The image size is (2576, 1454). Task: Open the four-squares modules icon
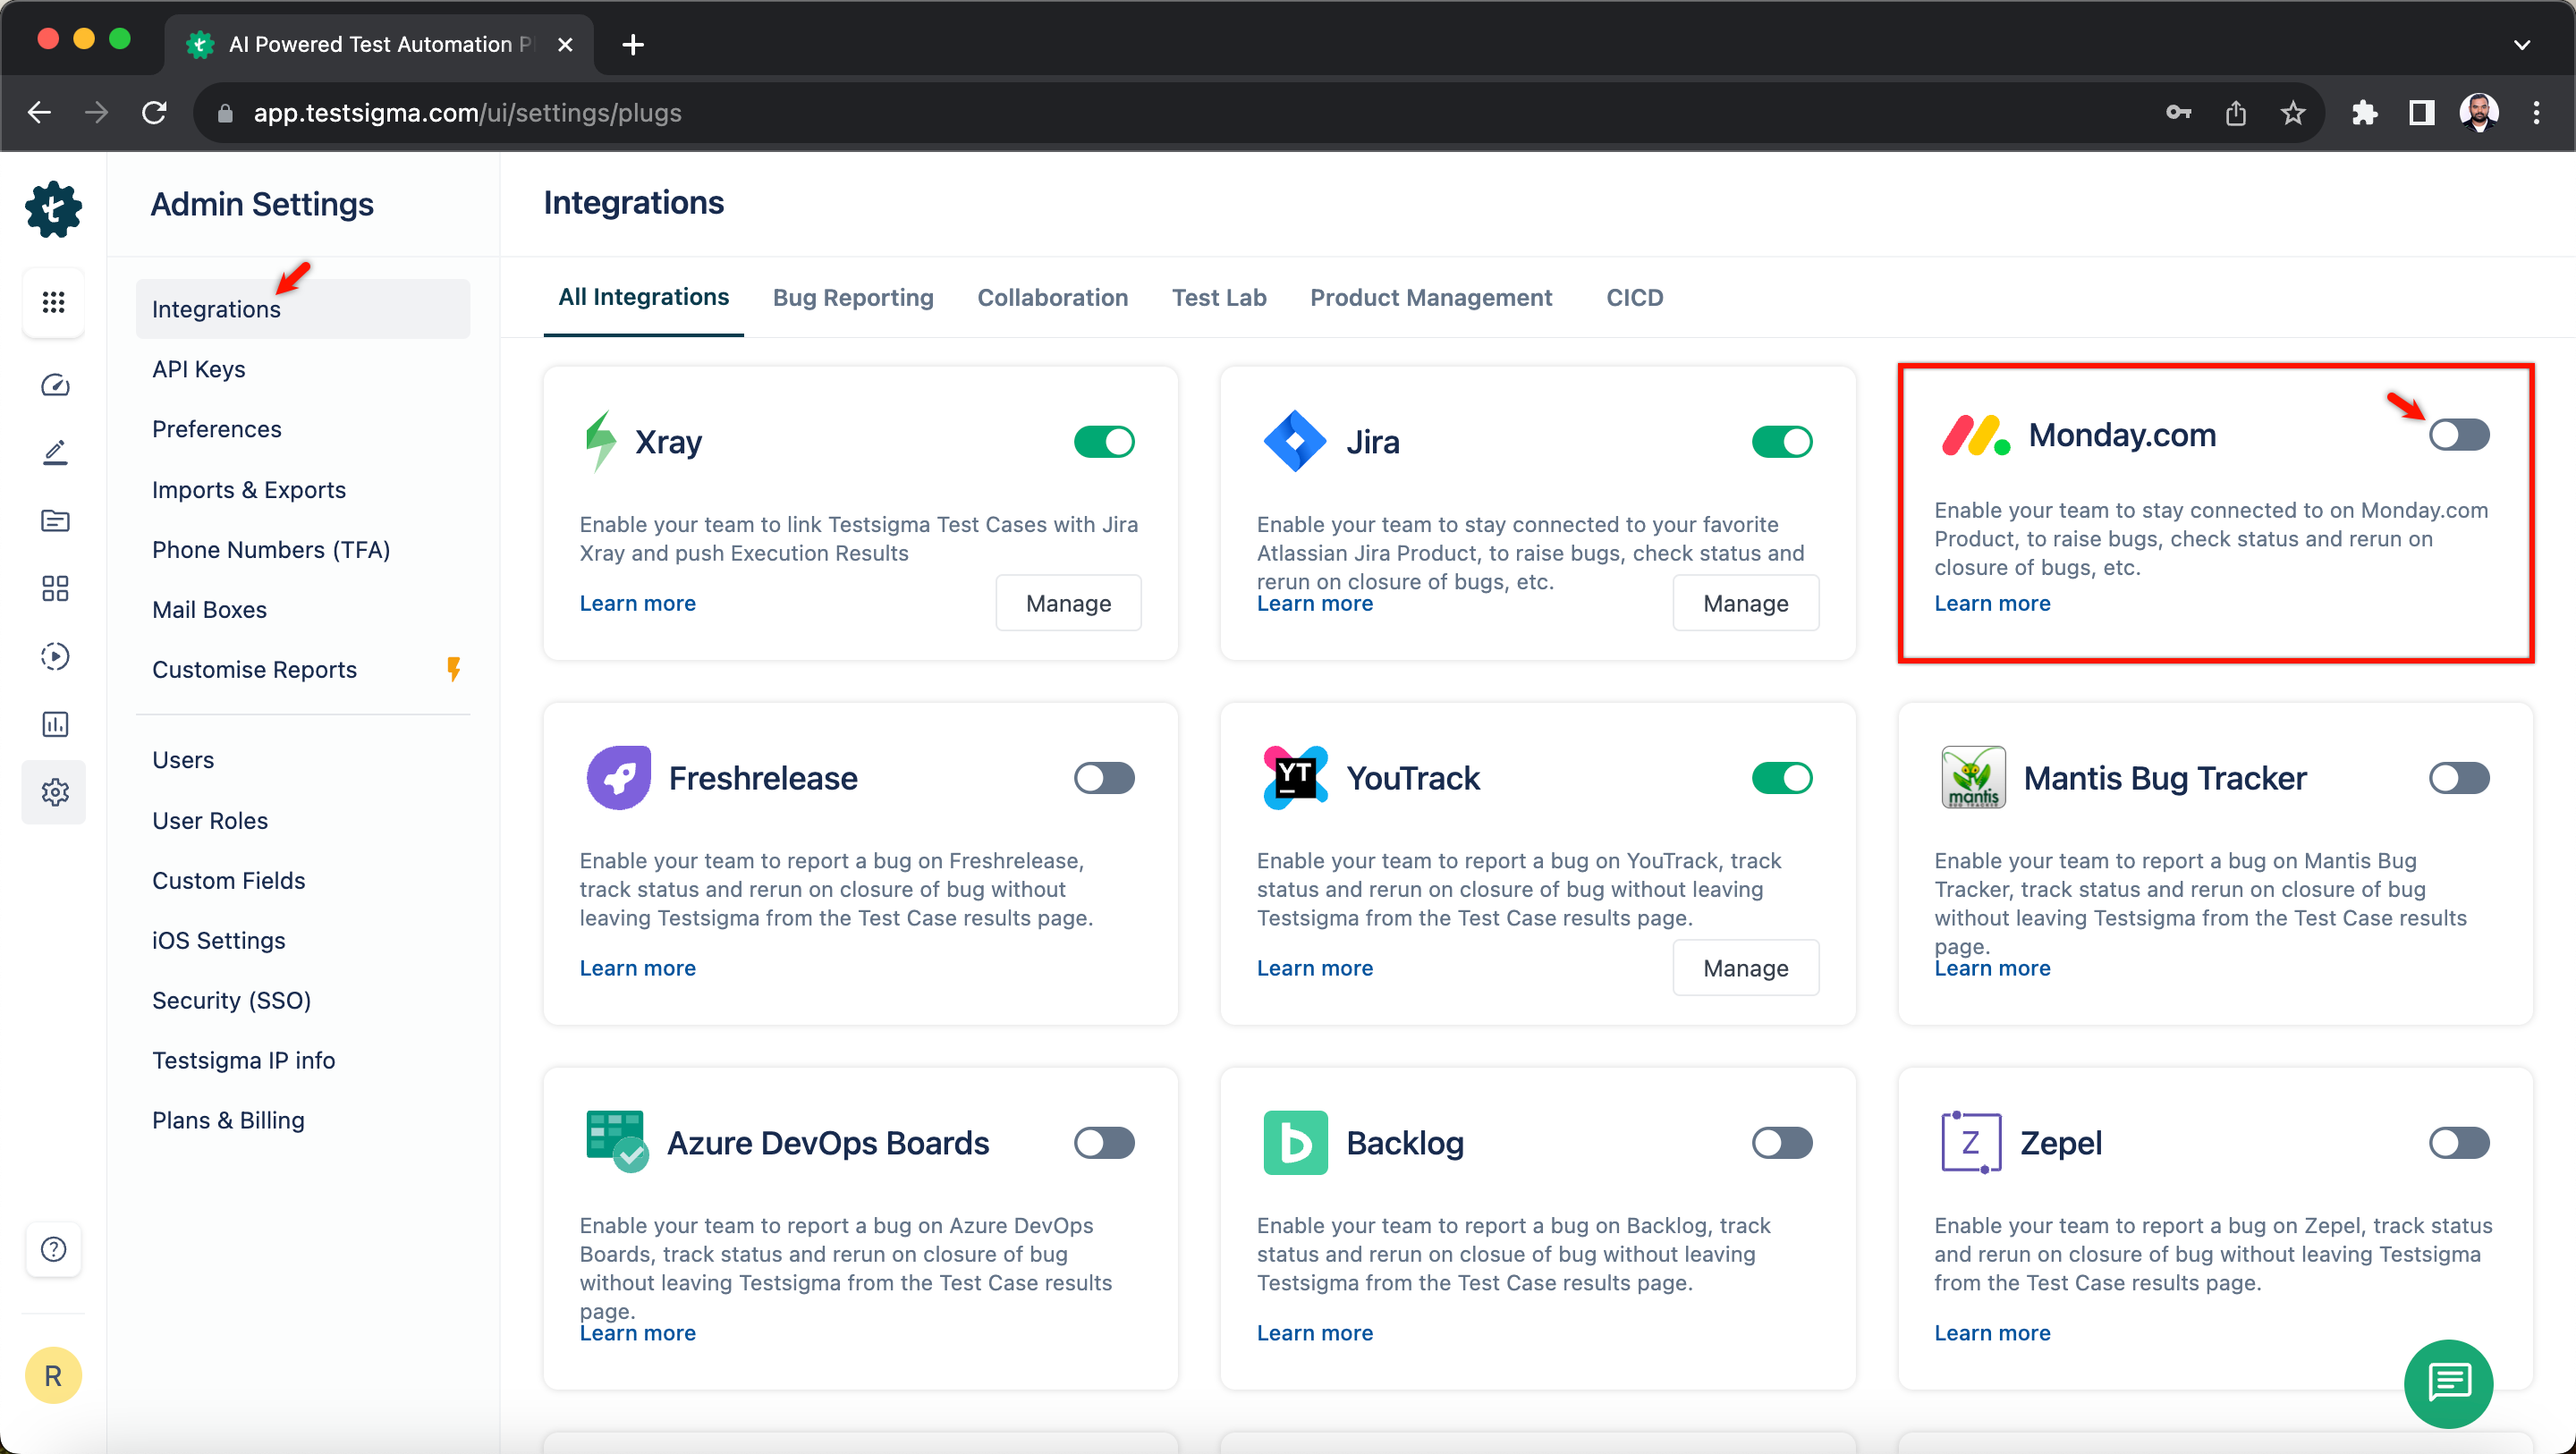pos(54,588)
